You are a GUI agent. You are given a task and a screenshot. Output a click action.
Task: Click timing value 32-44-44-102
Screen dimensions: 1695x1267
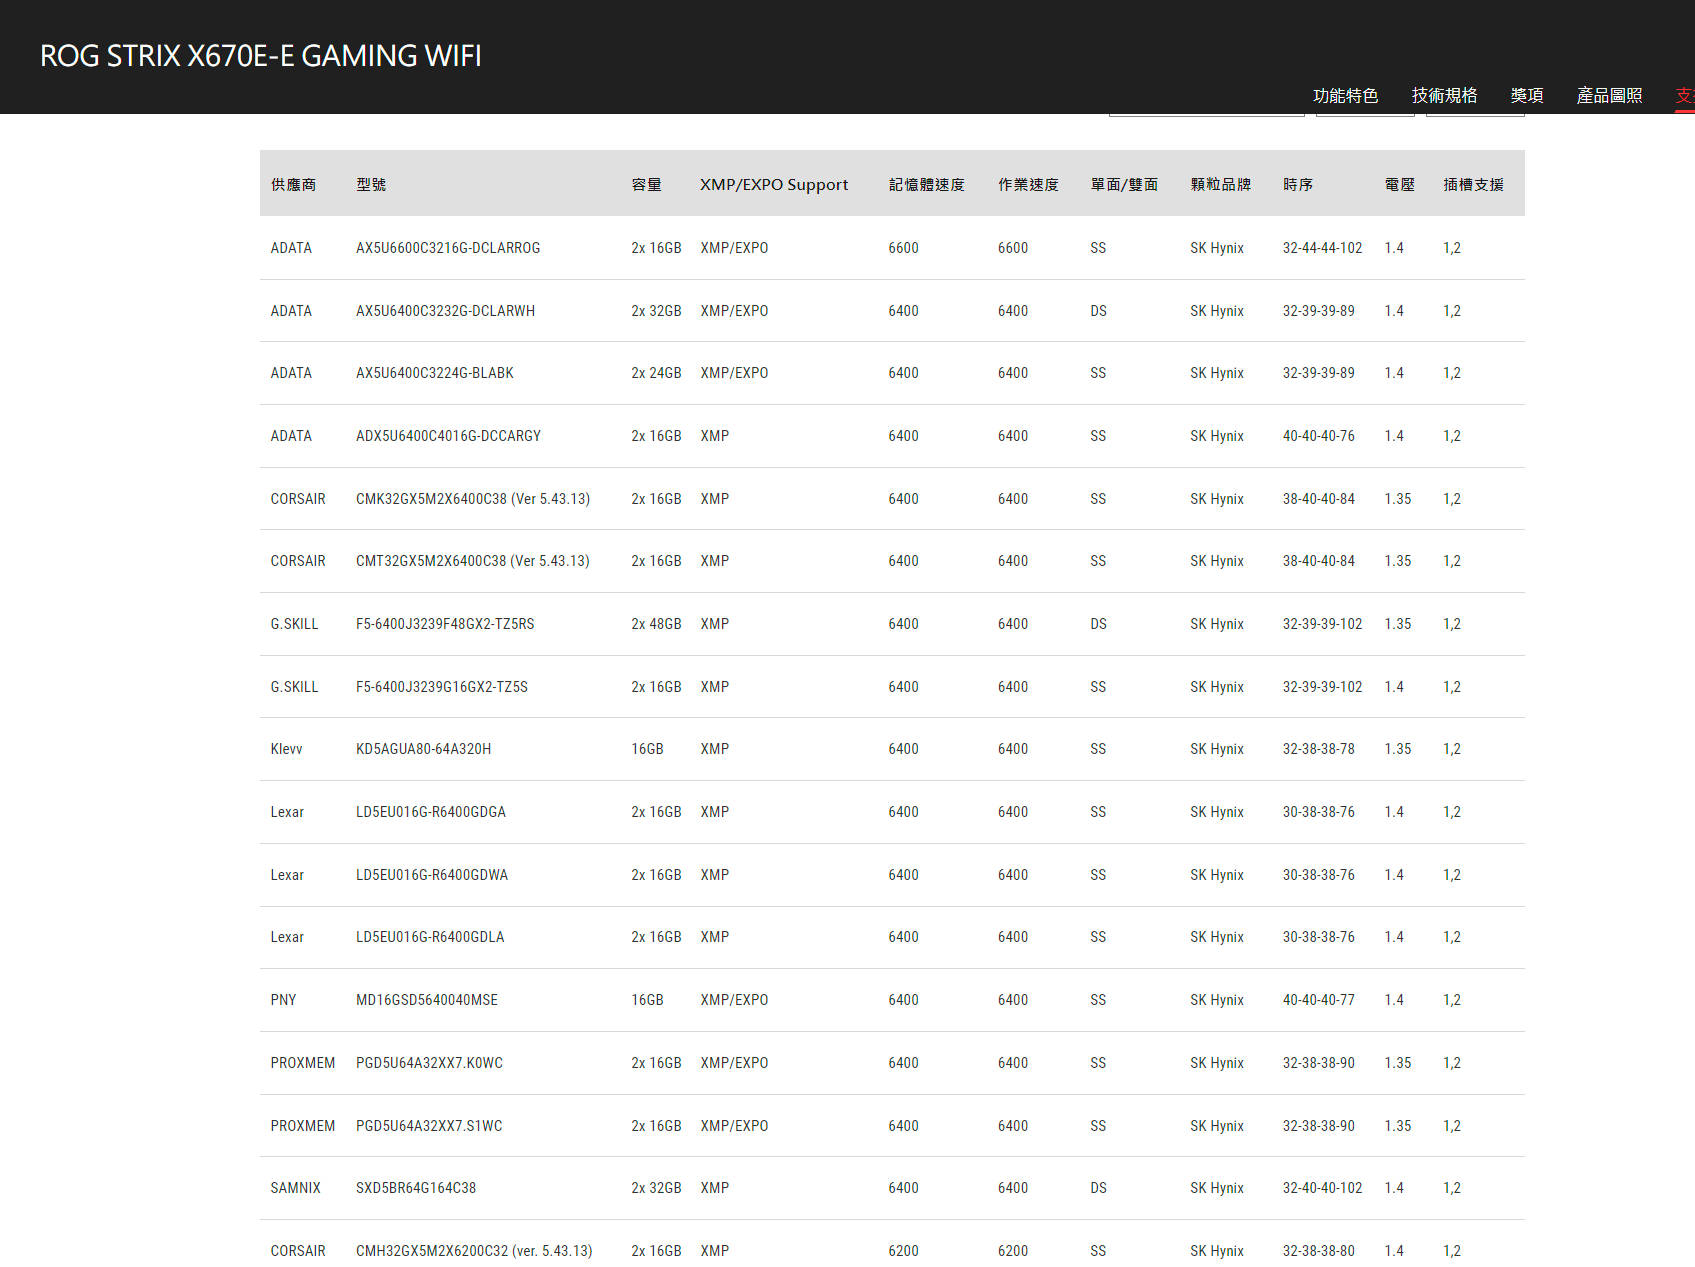pyautogui.click(x=1322, y=248)
